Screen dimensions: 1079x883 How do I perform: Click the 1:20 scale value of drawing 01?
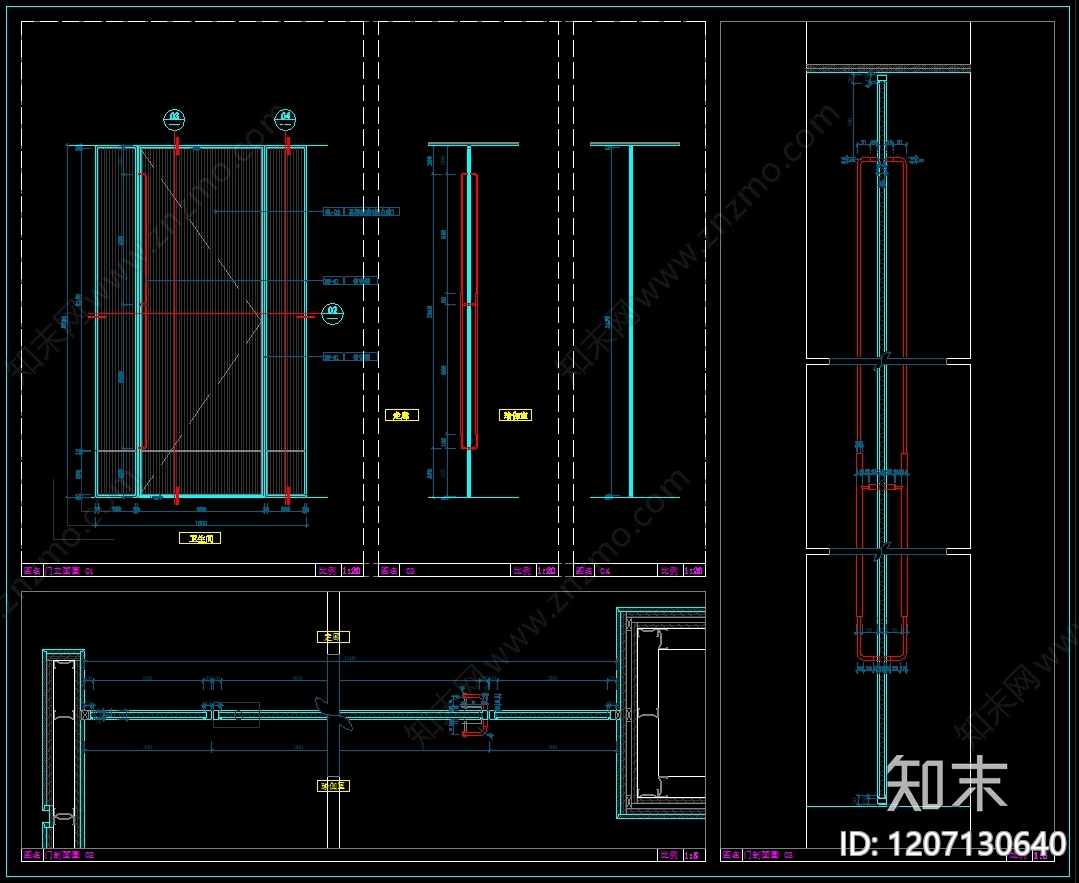[x=352, y=571]
